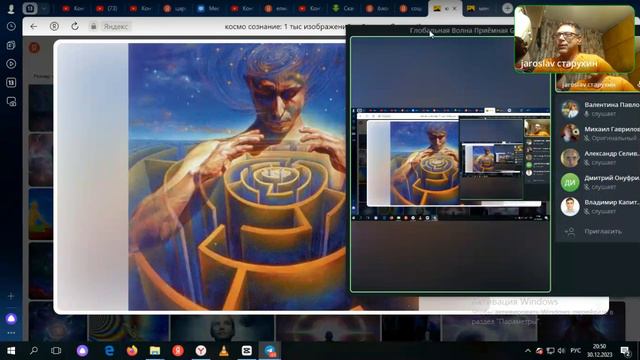The image size is (640, 360).
Task: Show site security via the lock icon
Action: point(93,27)
